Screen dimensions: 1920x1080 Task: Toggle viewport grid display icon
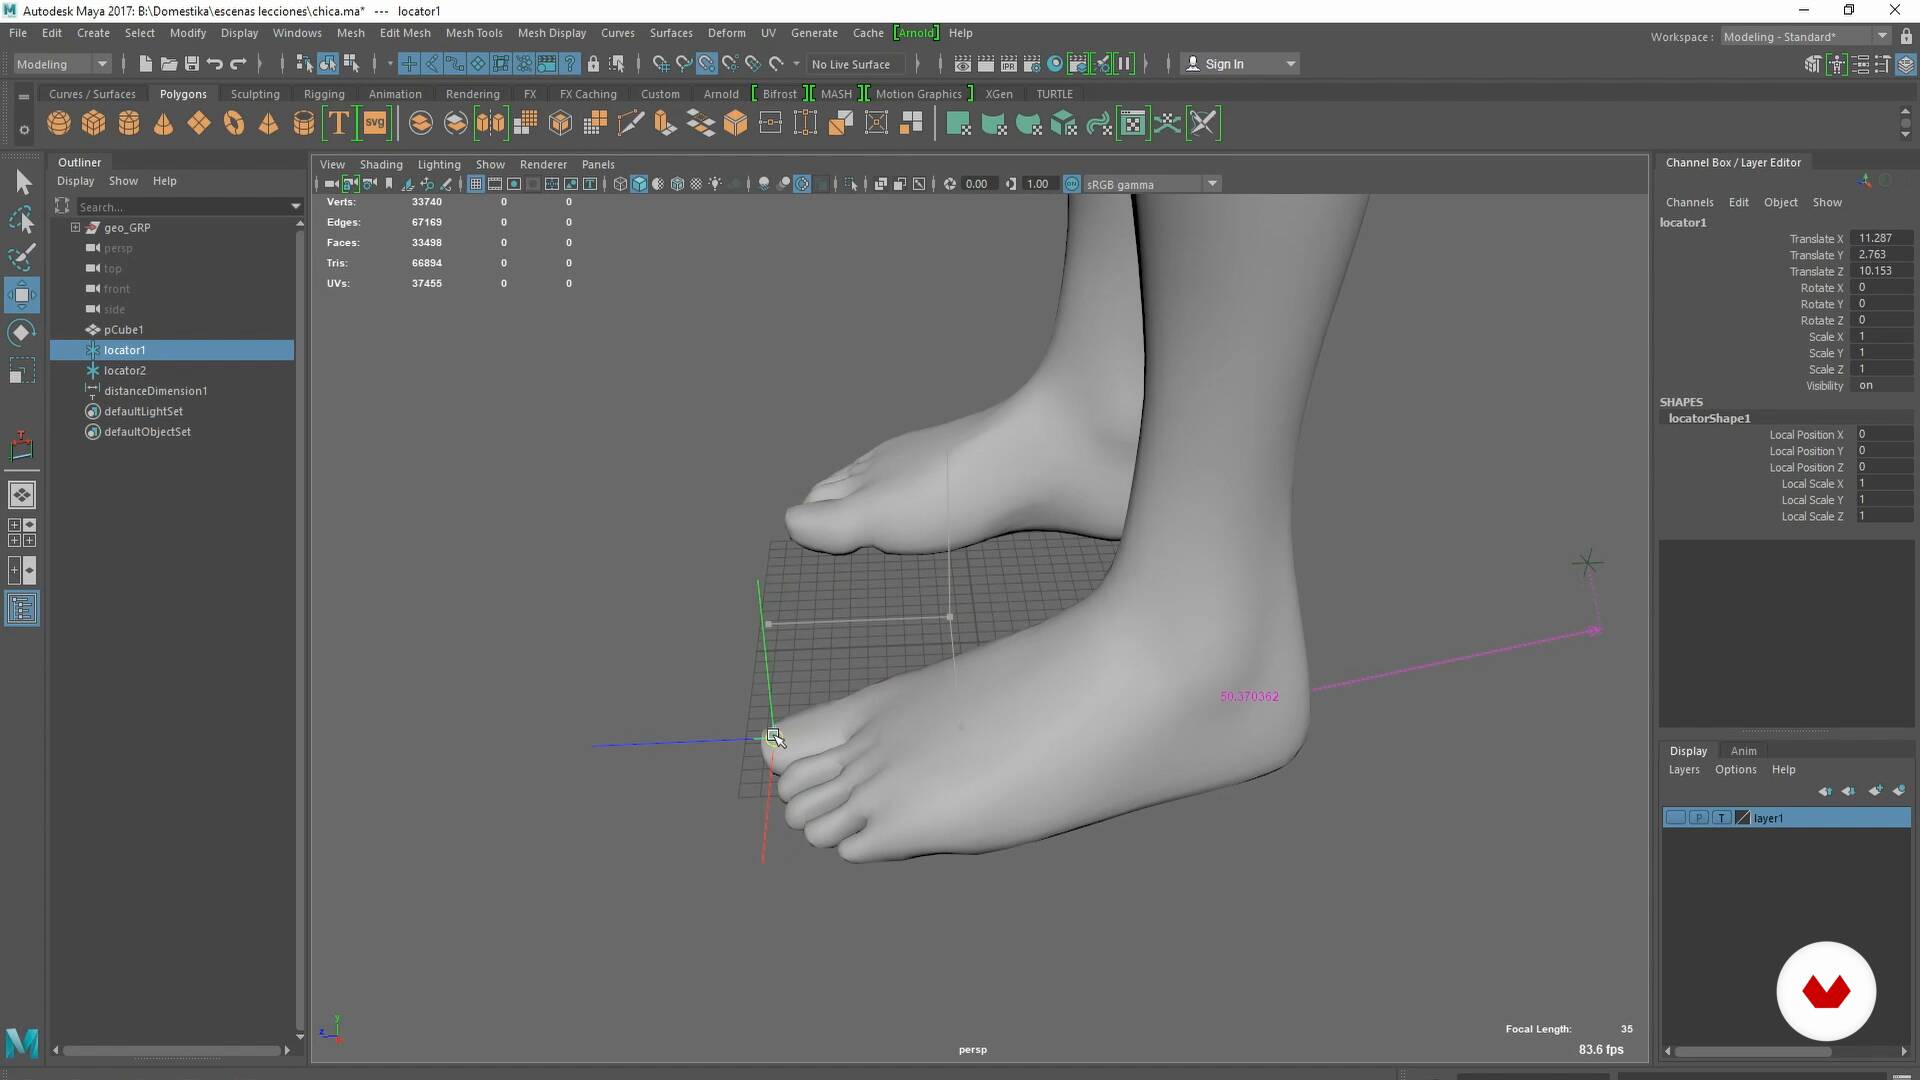click(476, 184)
